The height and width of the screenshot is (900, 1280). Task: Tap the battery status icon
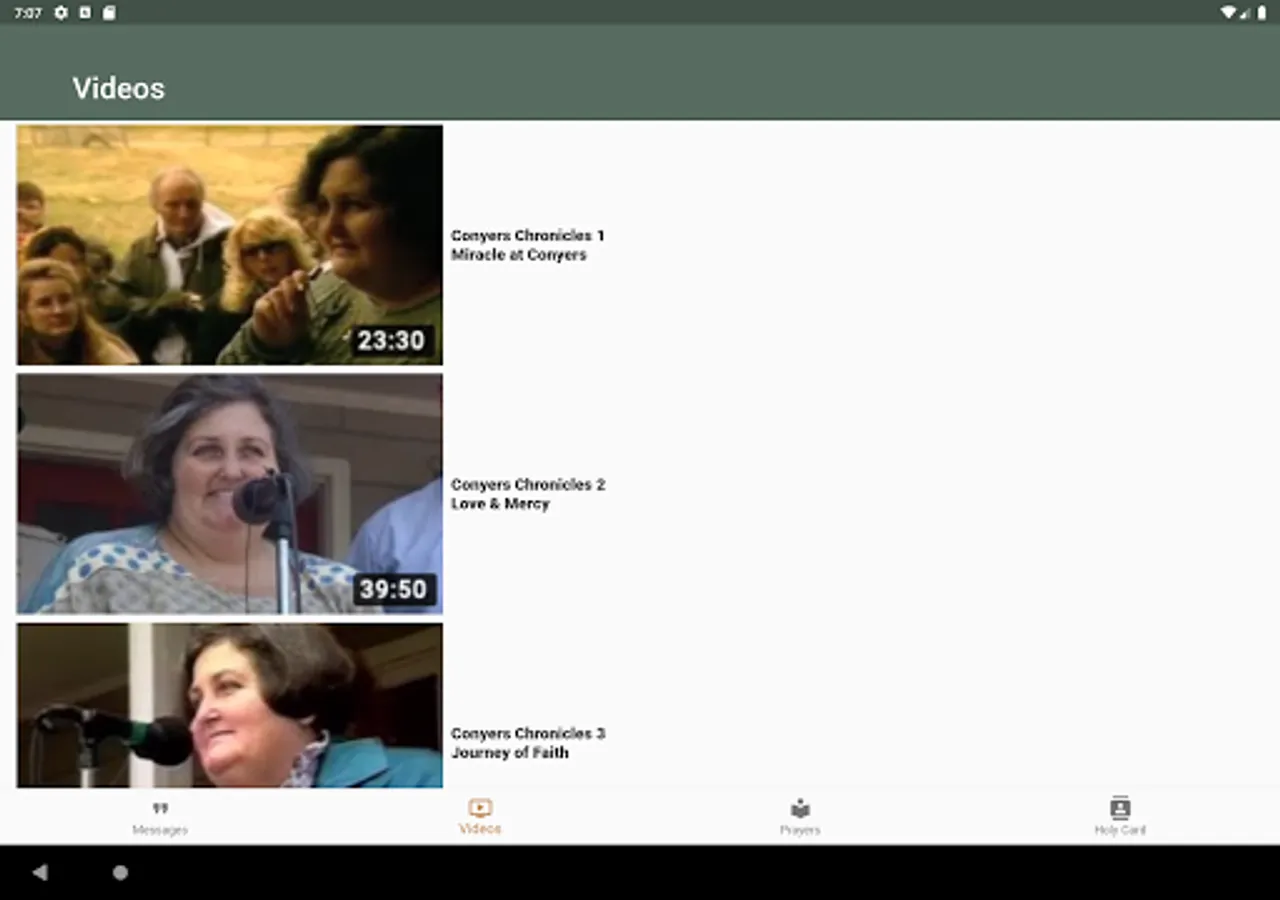[x=1261, y=13]
